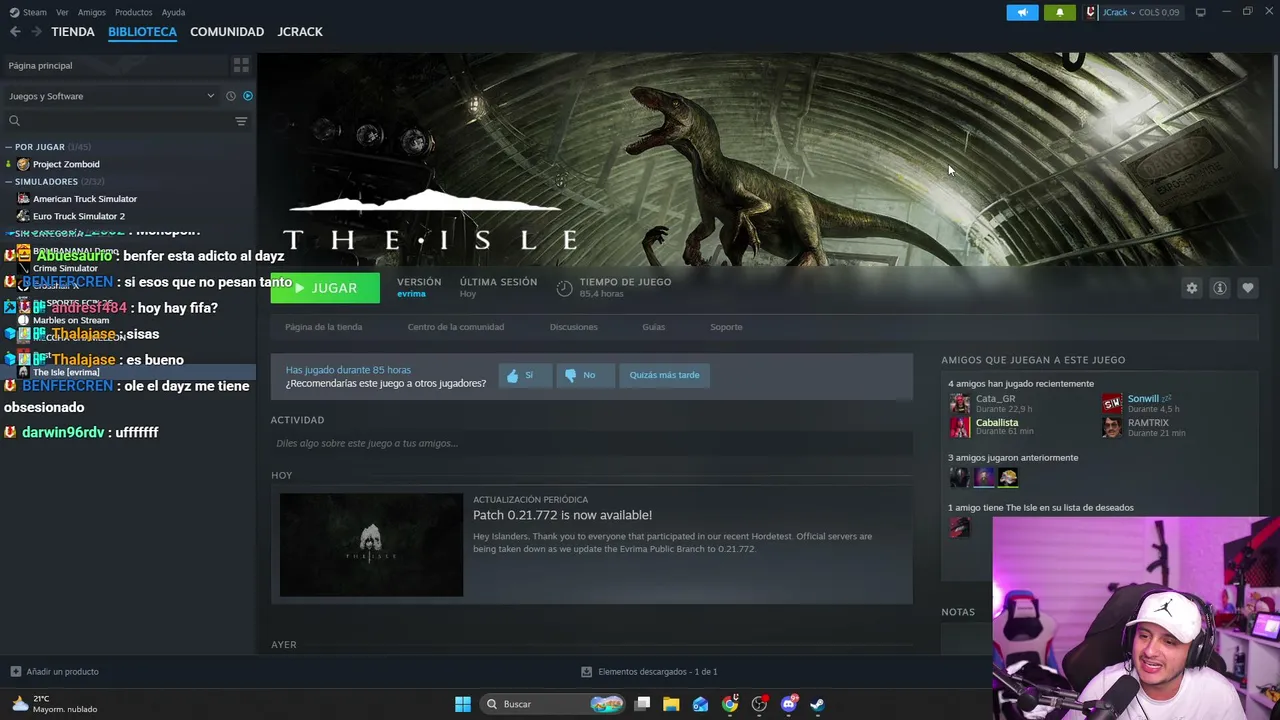Open File Explorer from the taskbar

(x=671, y=704)
